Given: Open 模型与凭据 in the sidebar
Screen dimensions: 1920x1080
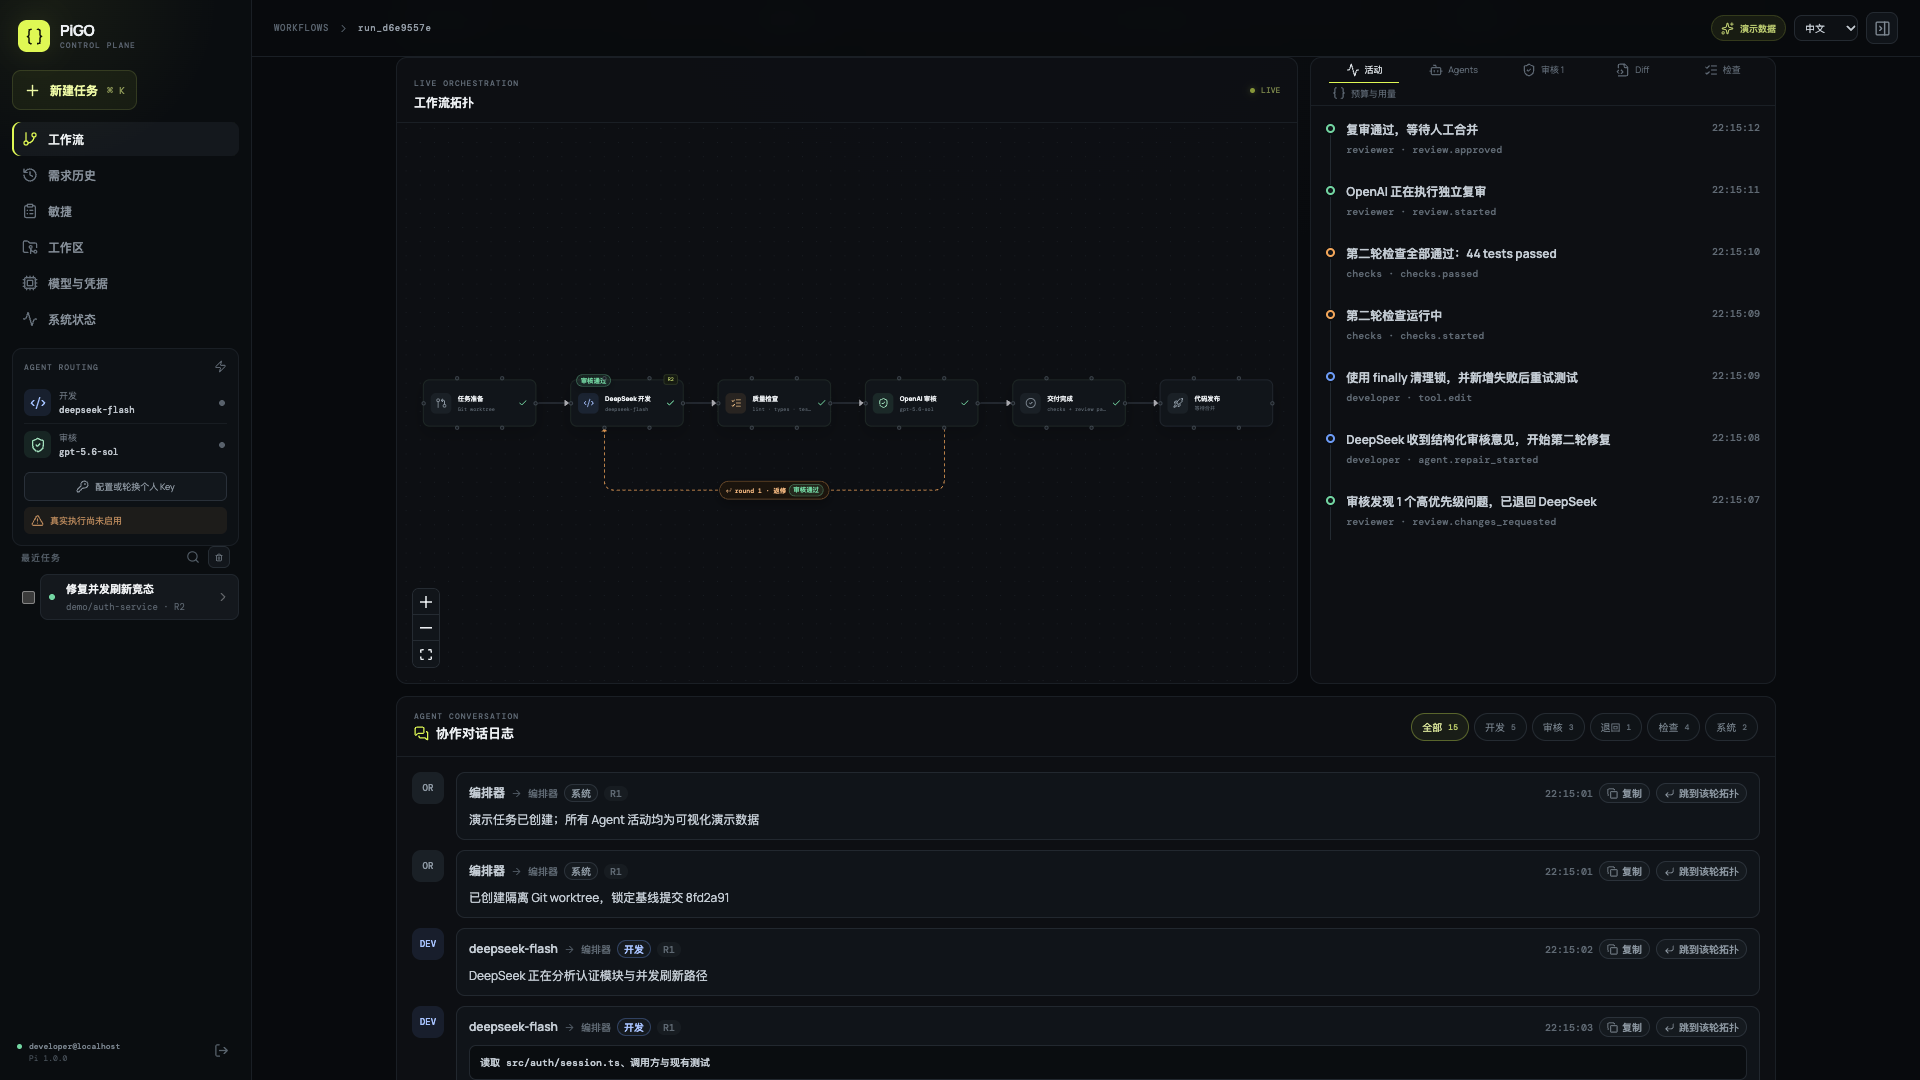Looking at the screenshot, I should [125, 283].
